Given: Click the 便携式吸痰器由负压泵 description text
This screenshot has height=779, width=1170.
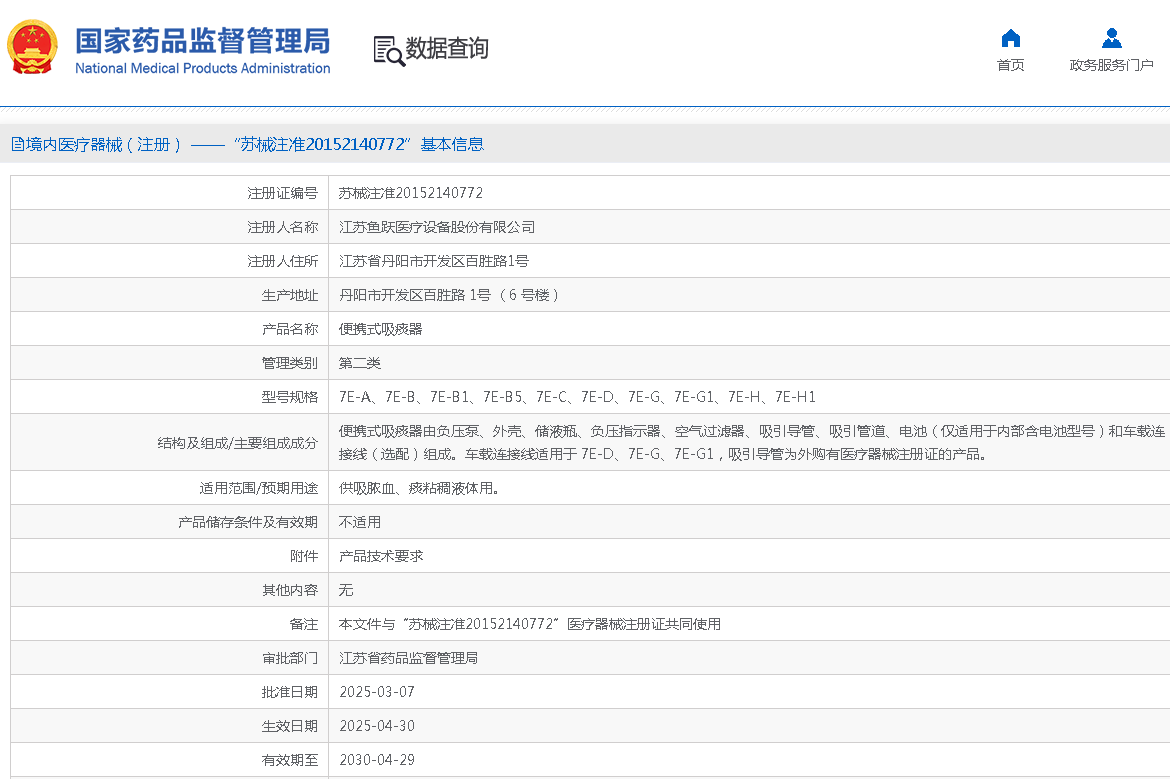Looking at the screenshot, I should point(752,442).
